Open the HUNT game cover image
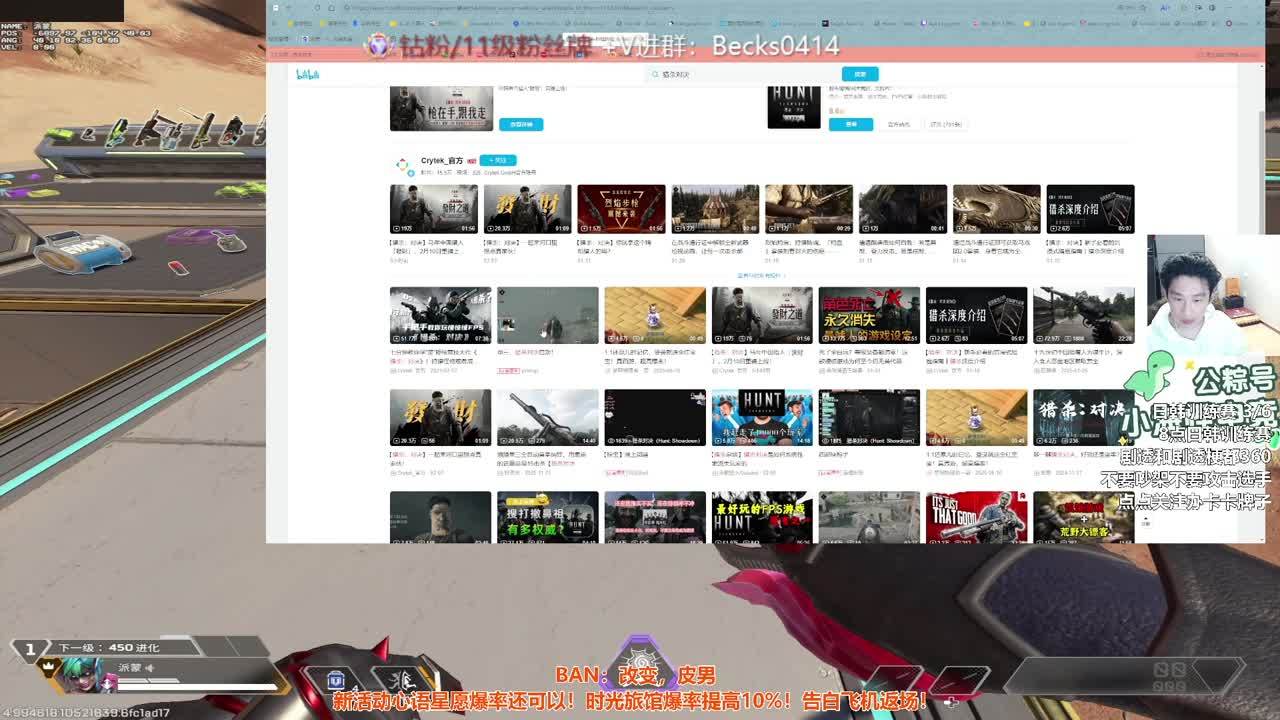The image size is (1280, 720). [x=793, y=107]
